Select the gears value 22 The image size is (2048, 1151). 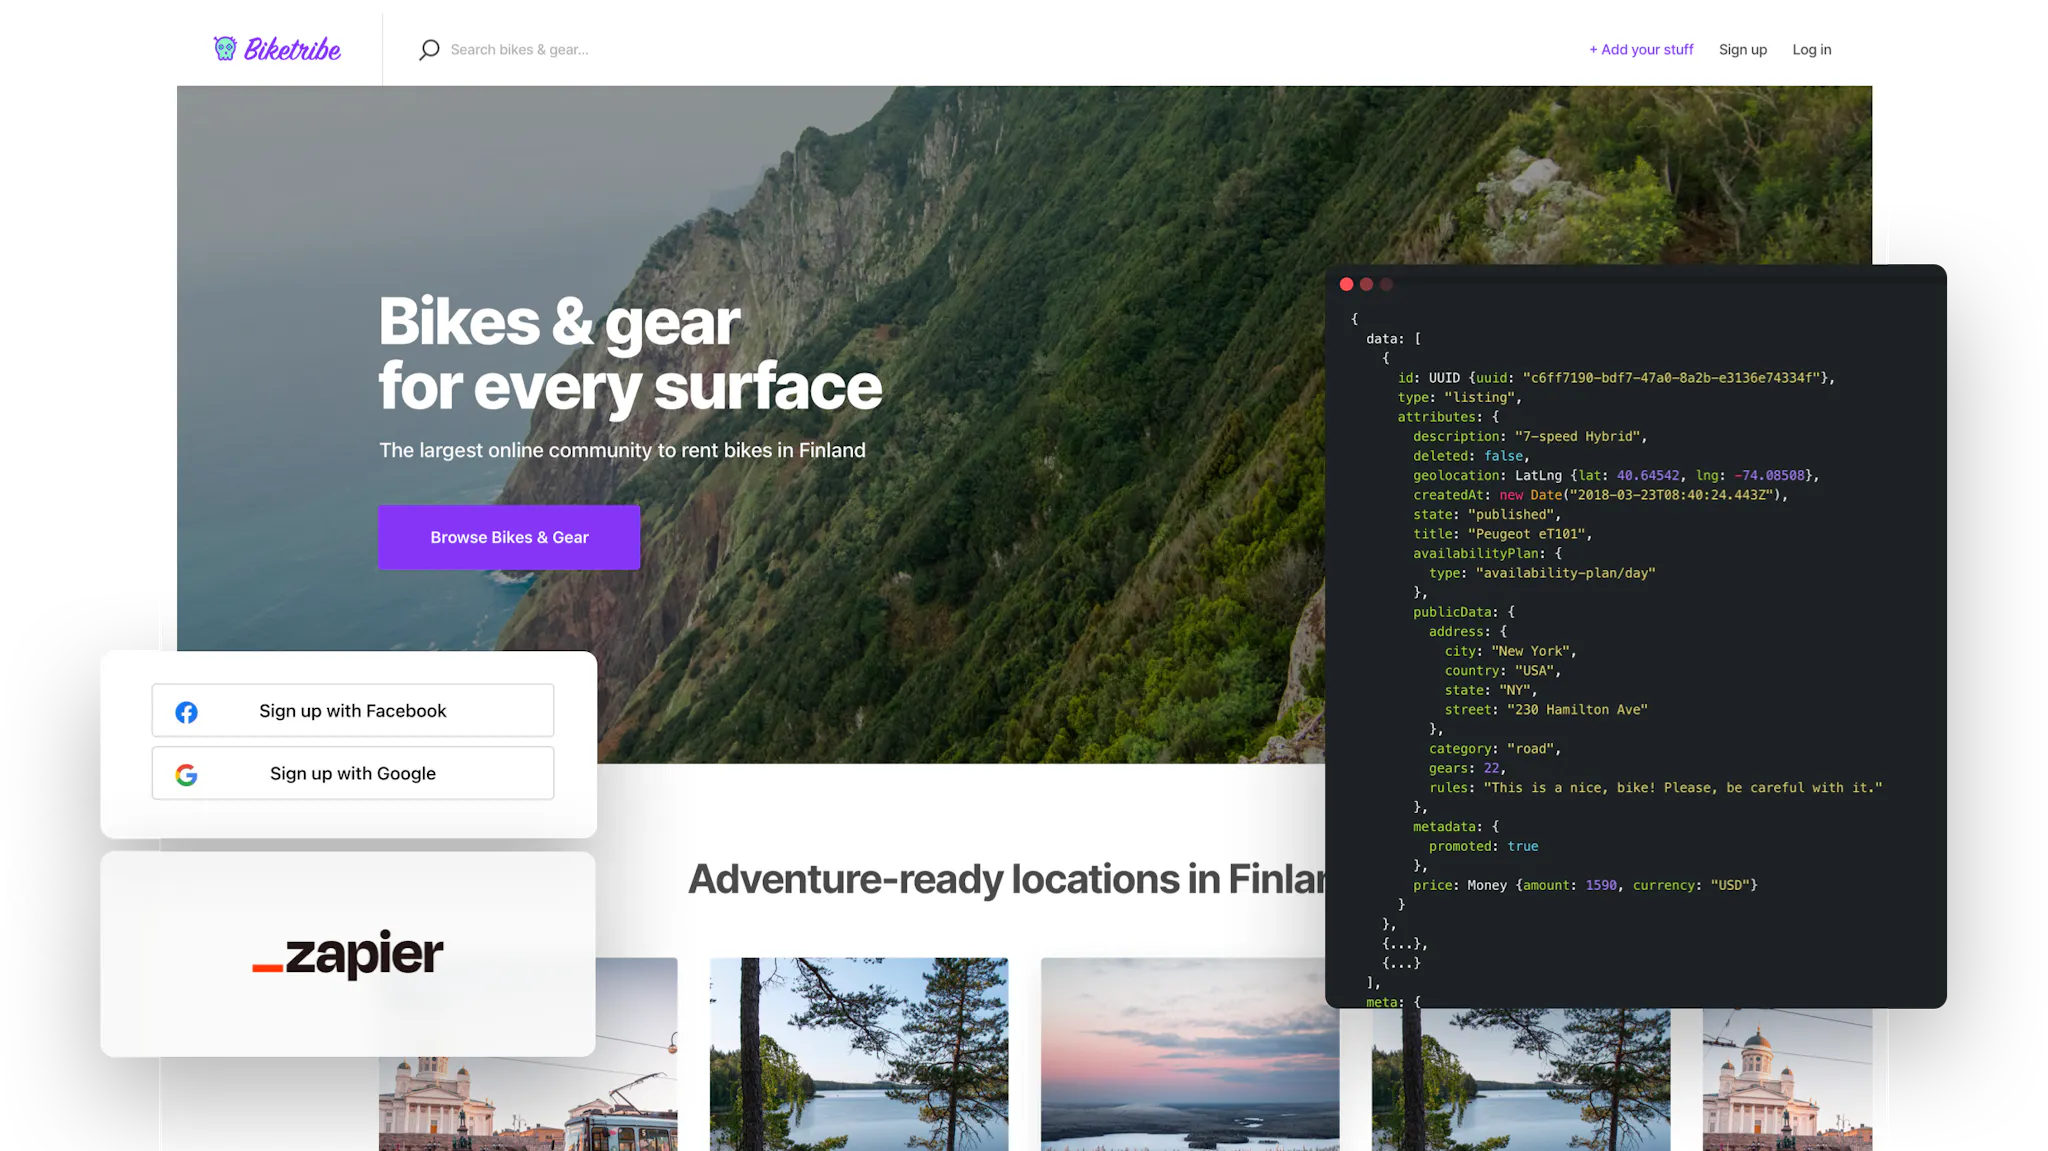click(1491, 768)
